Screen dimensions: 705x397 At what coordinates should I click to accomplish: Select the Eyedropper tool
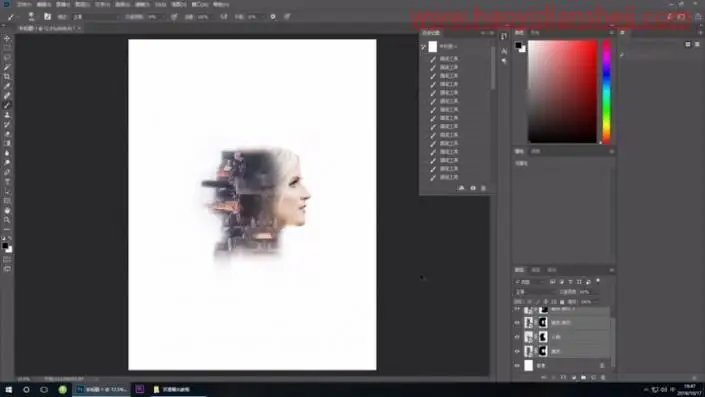point(7,86)
